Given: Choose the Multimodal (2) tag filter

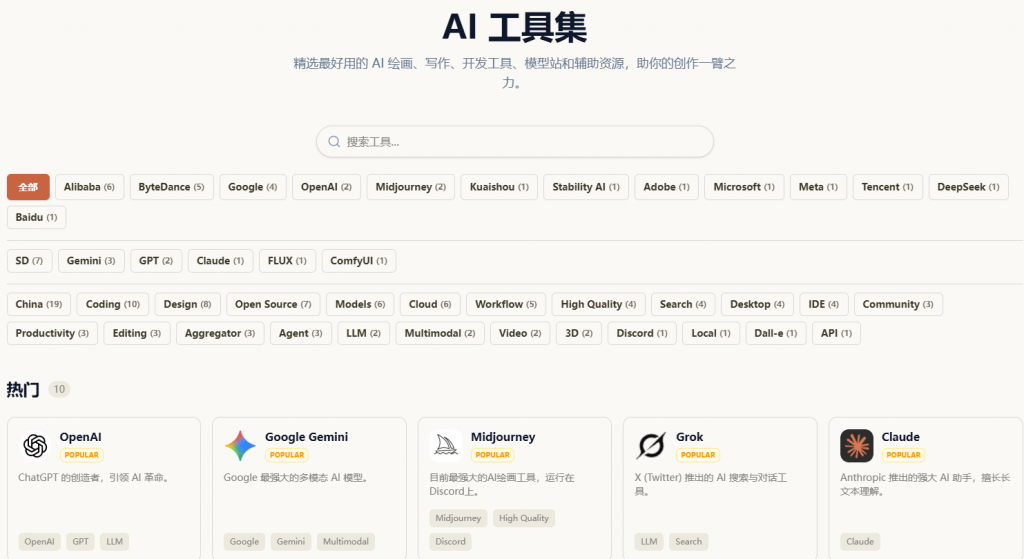Looking at the screenshot, I should click(x=440, y=333).
